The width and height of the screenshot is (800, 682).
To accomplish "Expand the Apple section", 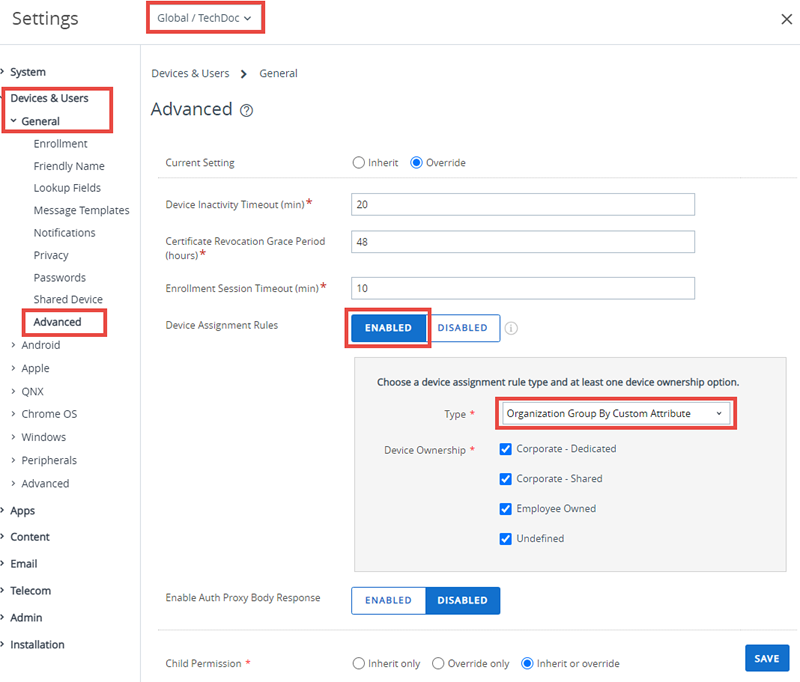I will click(x=35, y=368).
